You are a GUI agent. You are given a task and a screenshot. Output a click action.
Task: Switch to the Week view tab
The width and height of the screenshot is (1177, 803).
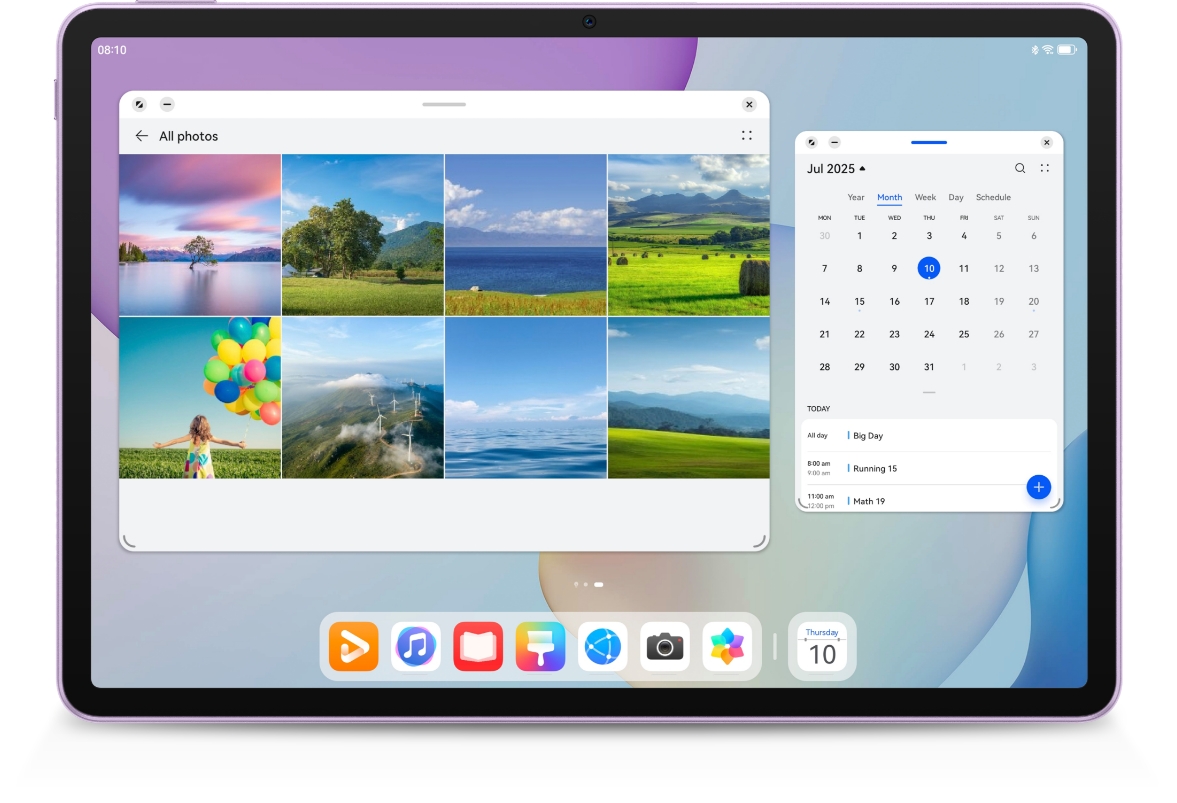pos(924,197)
